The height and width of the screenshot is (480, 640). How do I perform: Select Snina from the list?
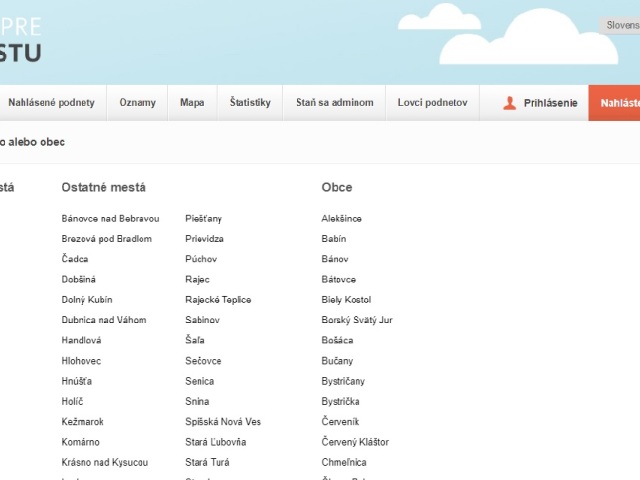(197, 402)
